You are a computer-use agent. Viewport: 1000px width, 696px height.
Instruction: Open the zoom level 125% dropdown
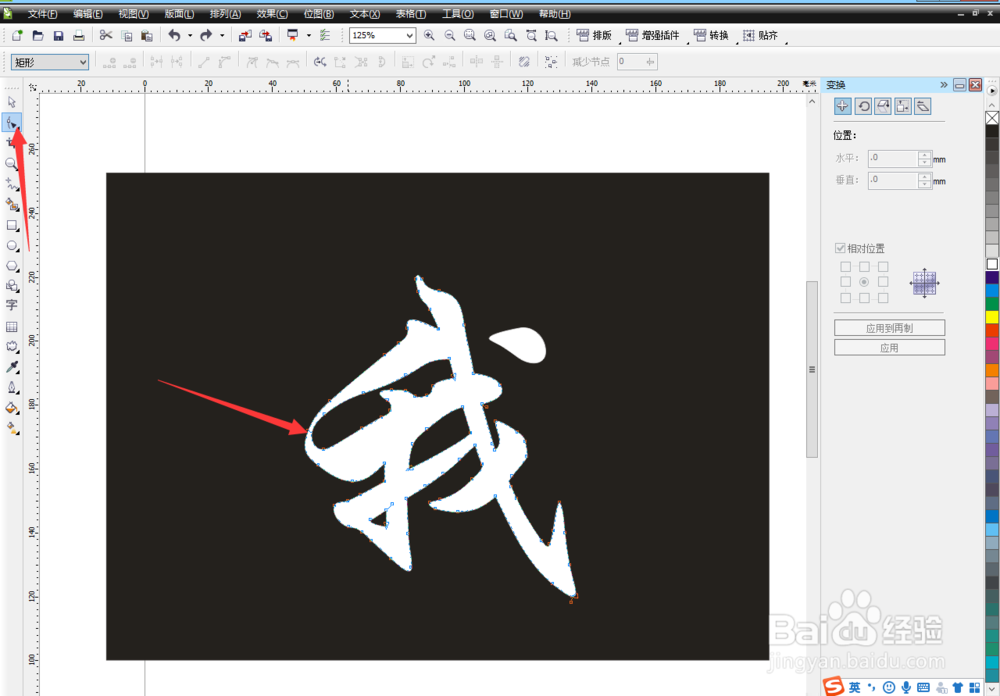[409, 36]
